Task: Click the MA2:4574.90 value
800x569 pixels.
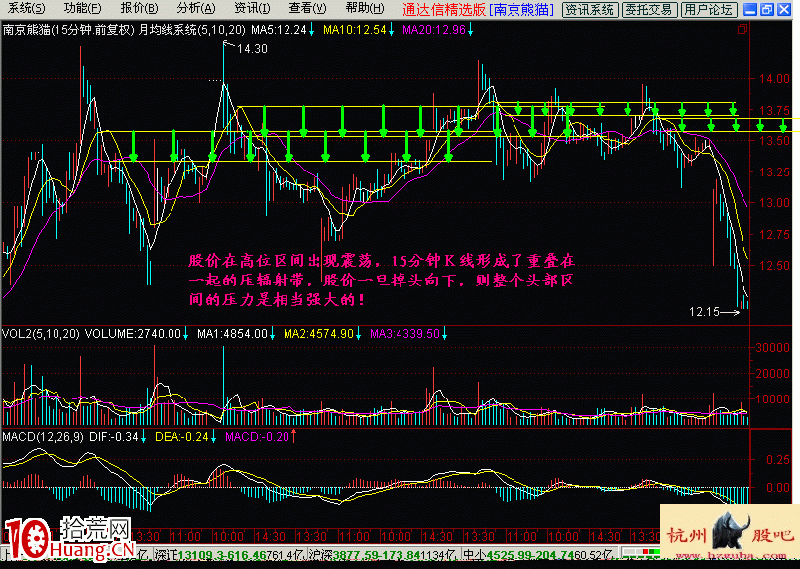Action: tap(318, 334)
